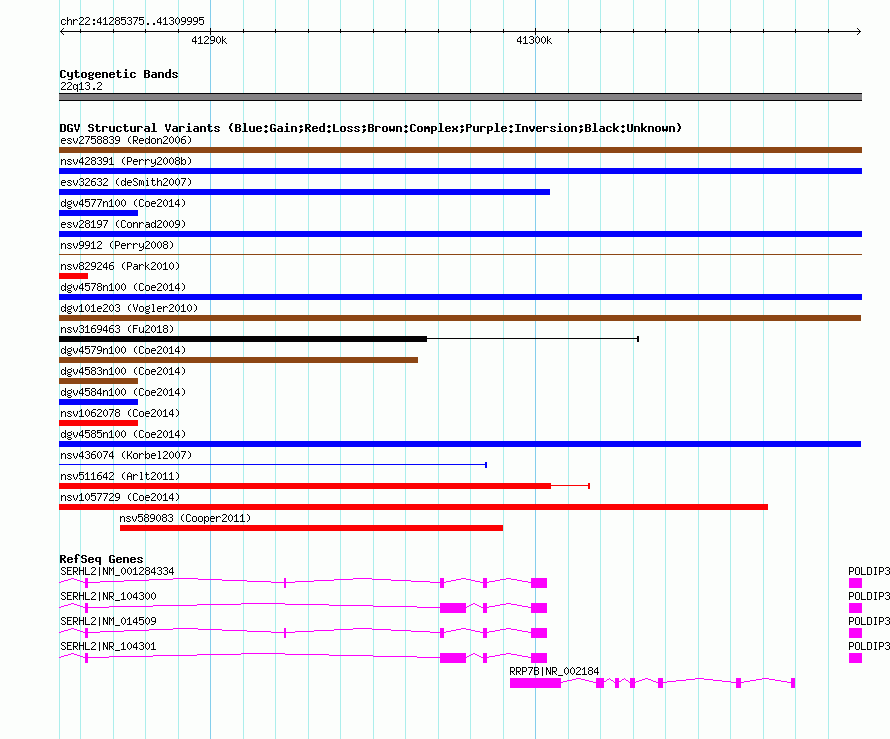The image size is (890, 739).
Task: Click the blue dgv4585n100 gain bar
Action: (460, 444)
